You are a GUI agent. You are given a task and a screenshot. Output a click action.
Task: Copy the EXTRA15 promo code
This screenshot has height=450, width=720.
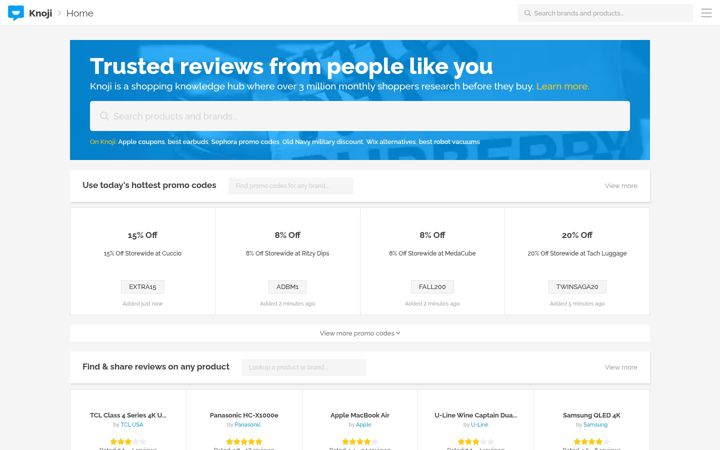[x=142, y=287]
